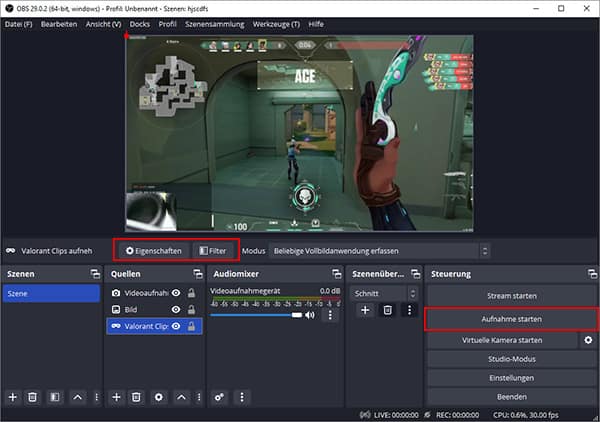Viewport: 600px width, 422px height.
Task: Delete the selected scene with trash icon
Action: tap(33, 397)
